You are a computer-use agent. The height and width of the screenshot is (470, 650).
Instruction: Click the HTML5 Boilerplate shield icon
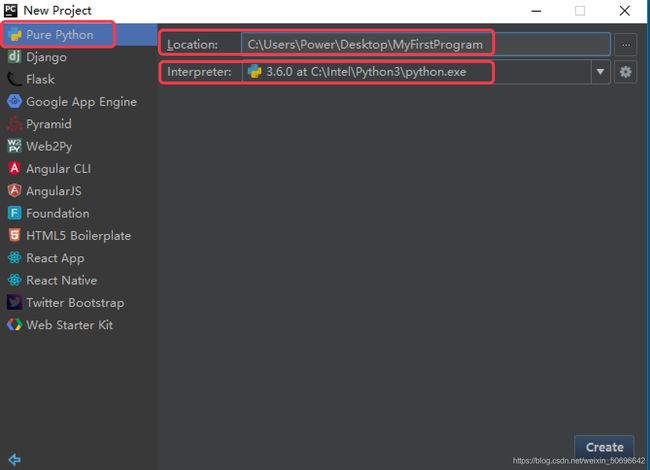[15, 235]
